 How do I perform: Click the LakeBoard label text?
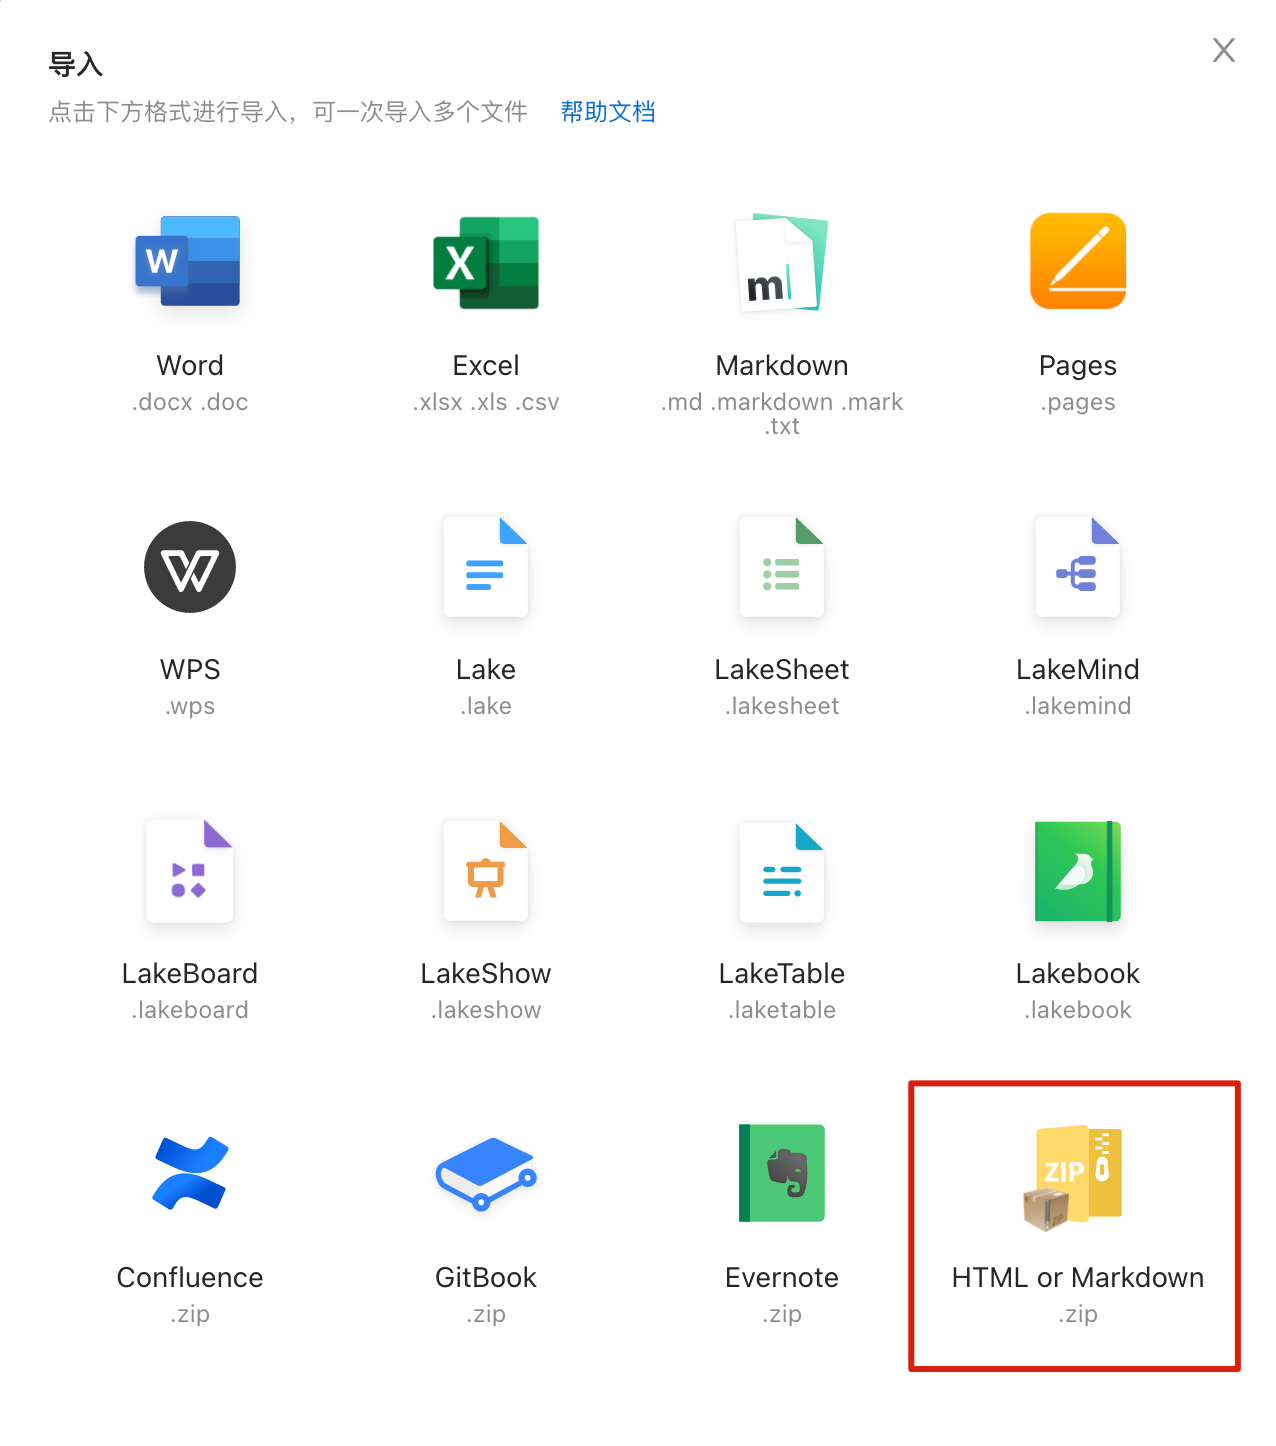click(x=190, y=974)
